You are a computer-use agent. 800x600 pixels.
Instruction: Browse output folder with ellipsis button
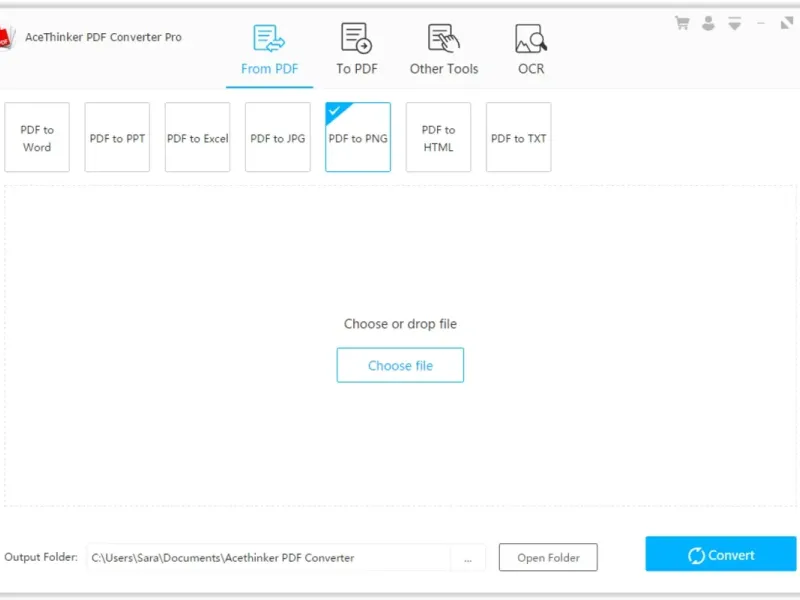pos(468,559)
